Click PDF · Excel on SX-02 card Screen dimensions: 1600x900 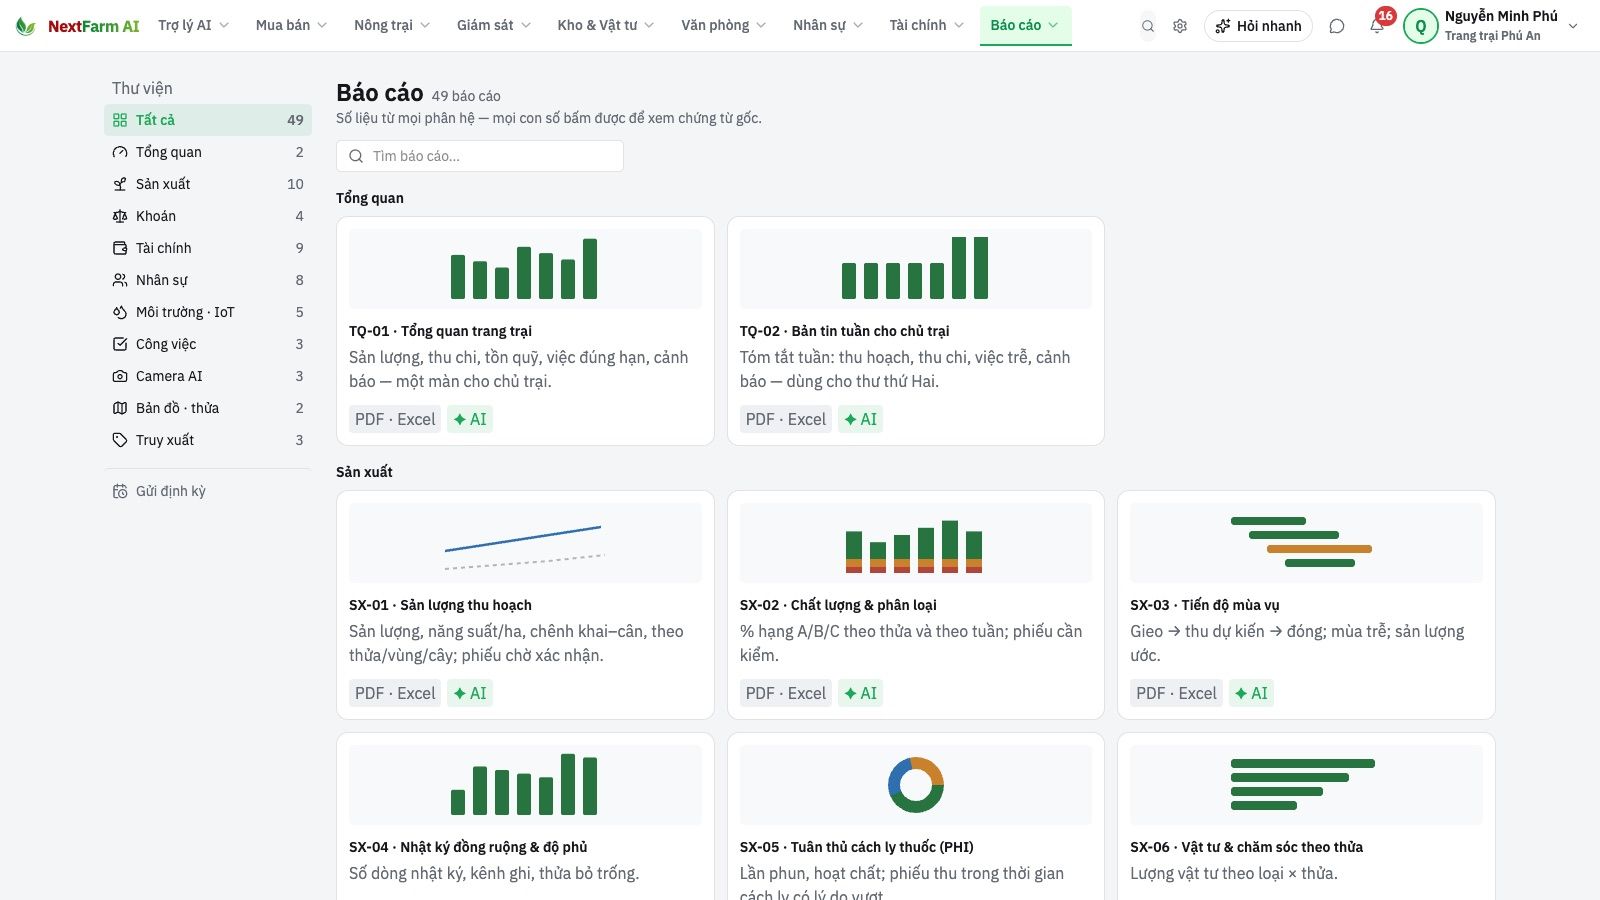pos(786,693)
